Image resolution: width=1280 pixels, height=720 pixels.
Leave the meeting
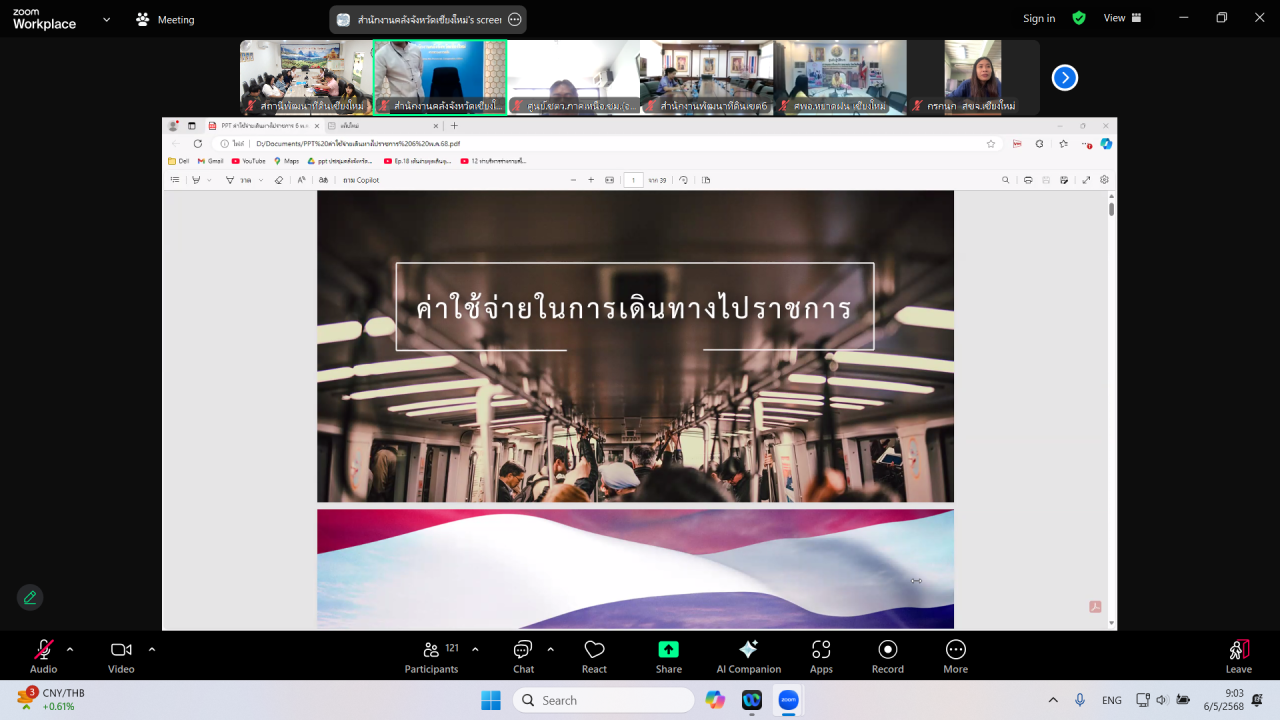tap(1238, 656)
